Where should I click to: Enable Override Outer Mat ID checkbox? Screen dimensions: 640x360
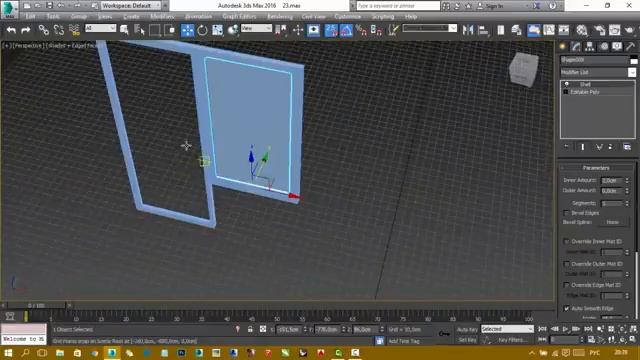coord(566,264)
